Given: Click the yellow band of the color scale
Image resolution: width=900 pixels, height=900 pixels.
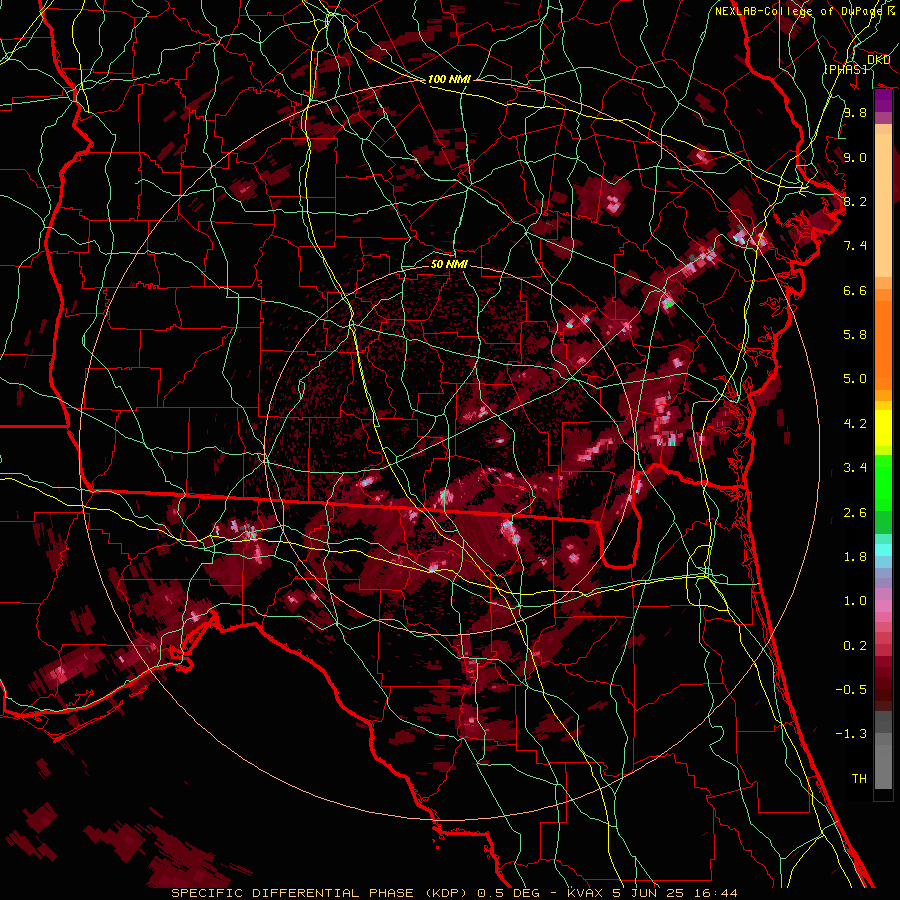Looking at the screenshot, I should tap(883, 427).
